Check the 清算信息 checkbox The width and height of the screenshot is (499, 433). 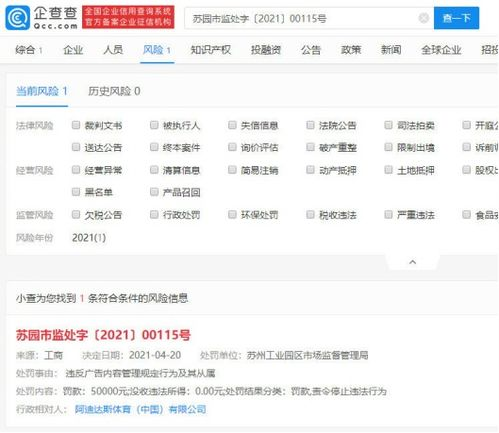(x=154, y=170)
